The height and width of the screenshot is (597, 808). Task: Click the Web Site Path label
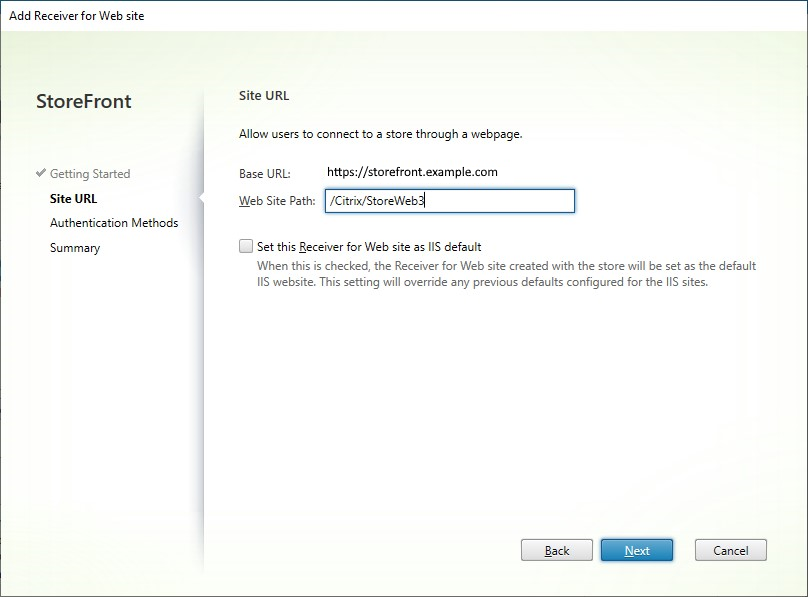click(277, 201)
